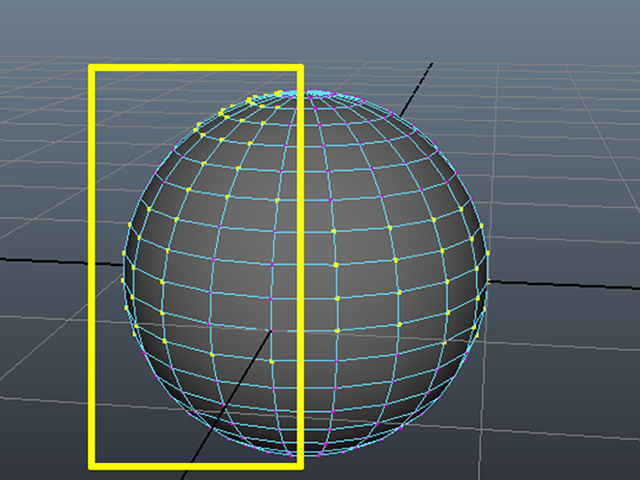Select the polygon sphere mesh in viewport
Image resolution: width=640 pixels, height=480 pixels.
(305, 273)
